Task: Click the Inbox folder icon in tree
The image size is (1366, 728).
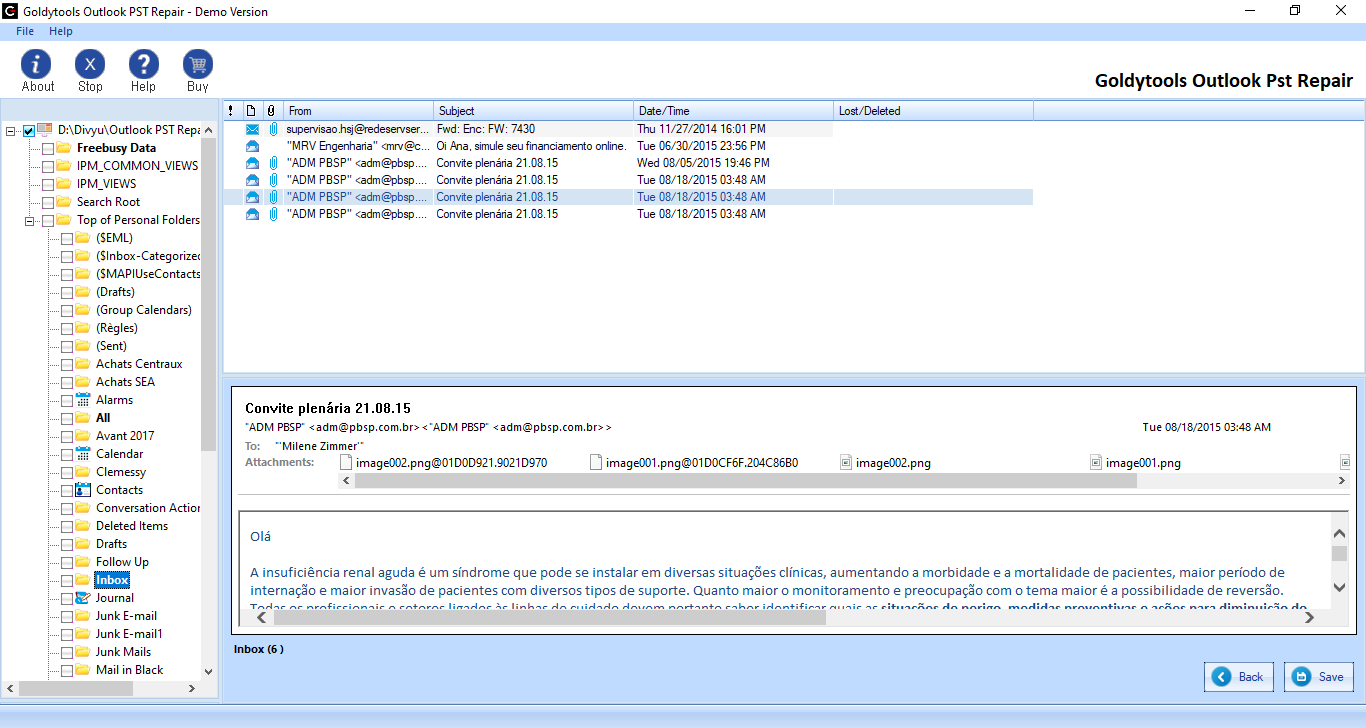Action: click(83, 580)
